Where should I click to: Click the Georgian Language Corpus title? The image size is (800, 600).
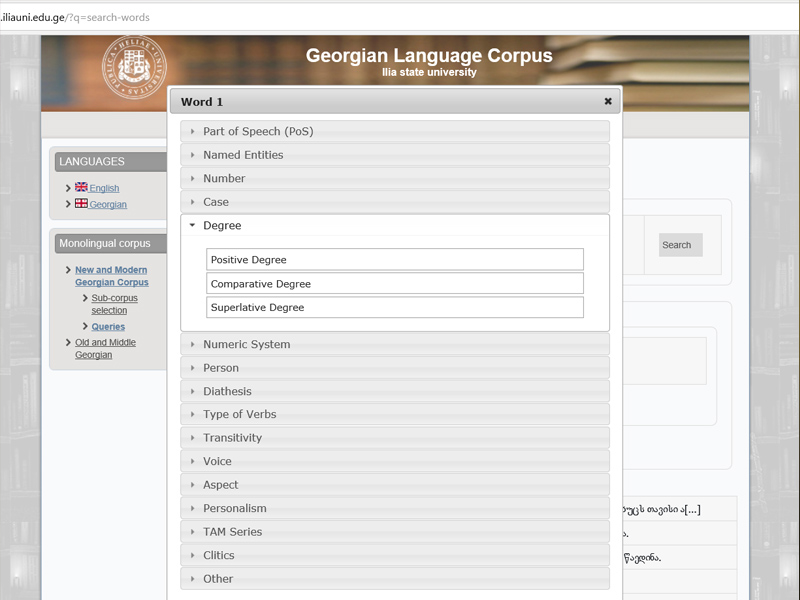point(429,55)
